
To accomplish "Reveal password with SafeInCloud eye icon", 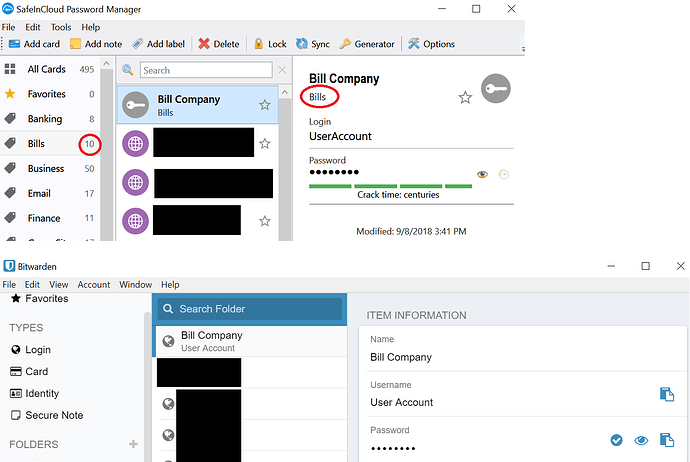I will 482,175.
